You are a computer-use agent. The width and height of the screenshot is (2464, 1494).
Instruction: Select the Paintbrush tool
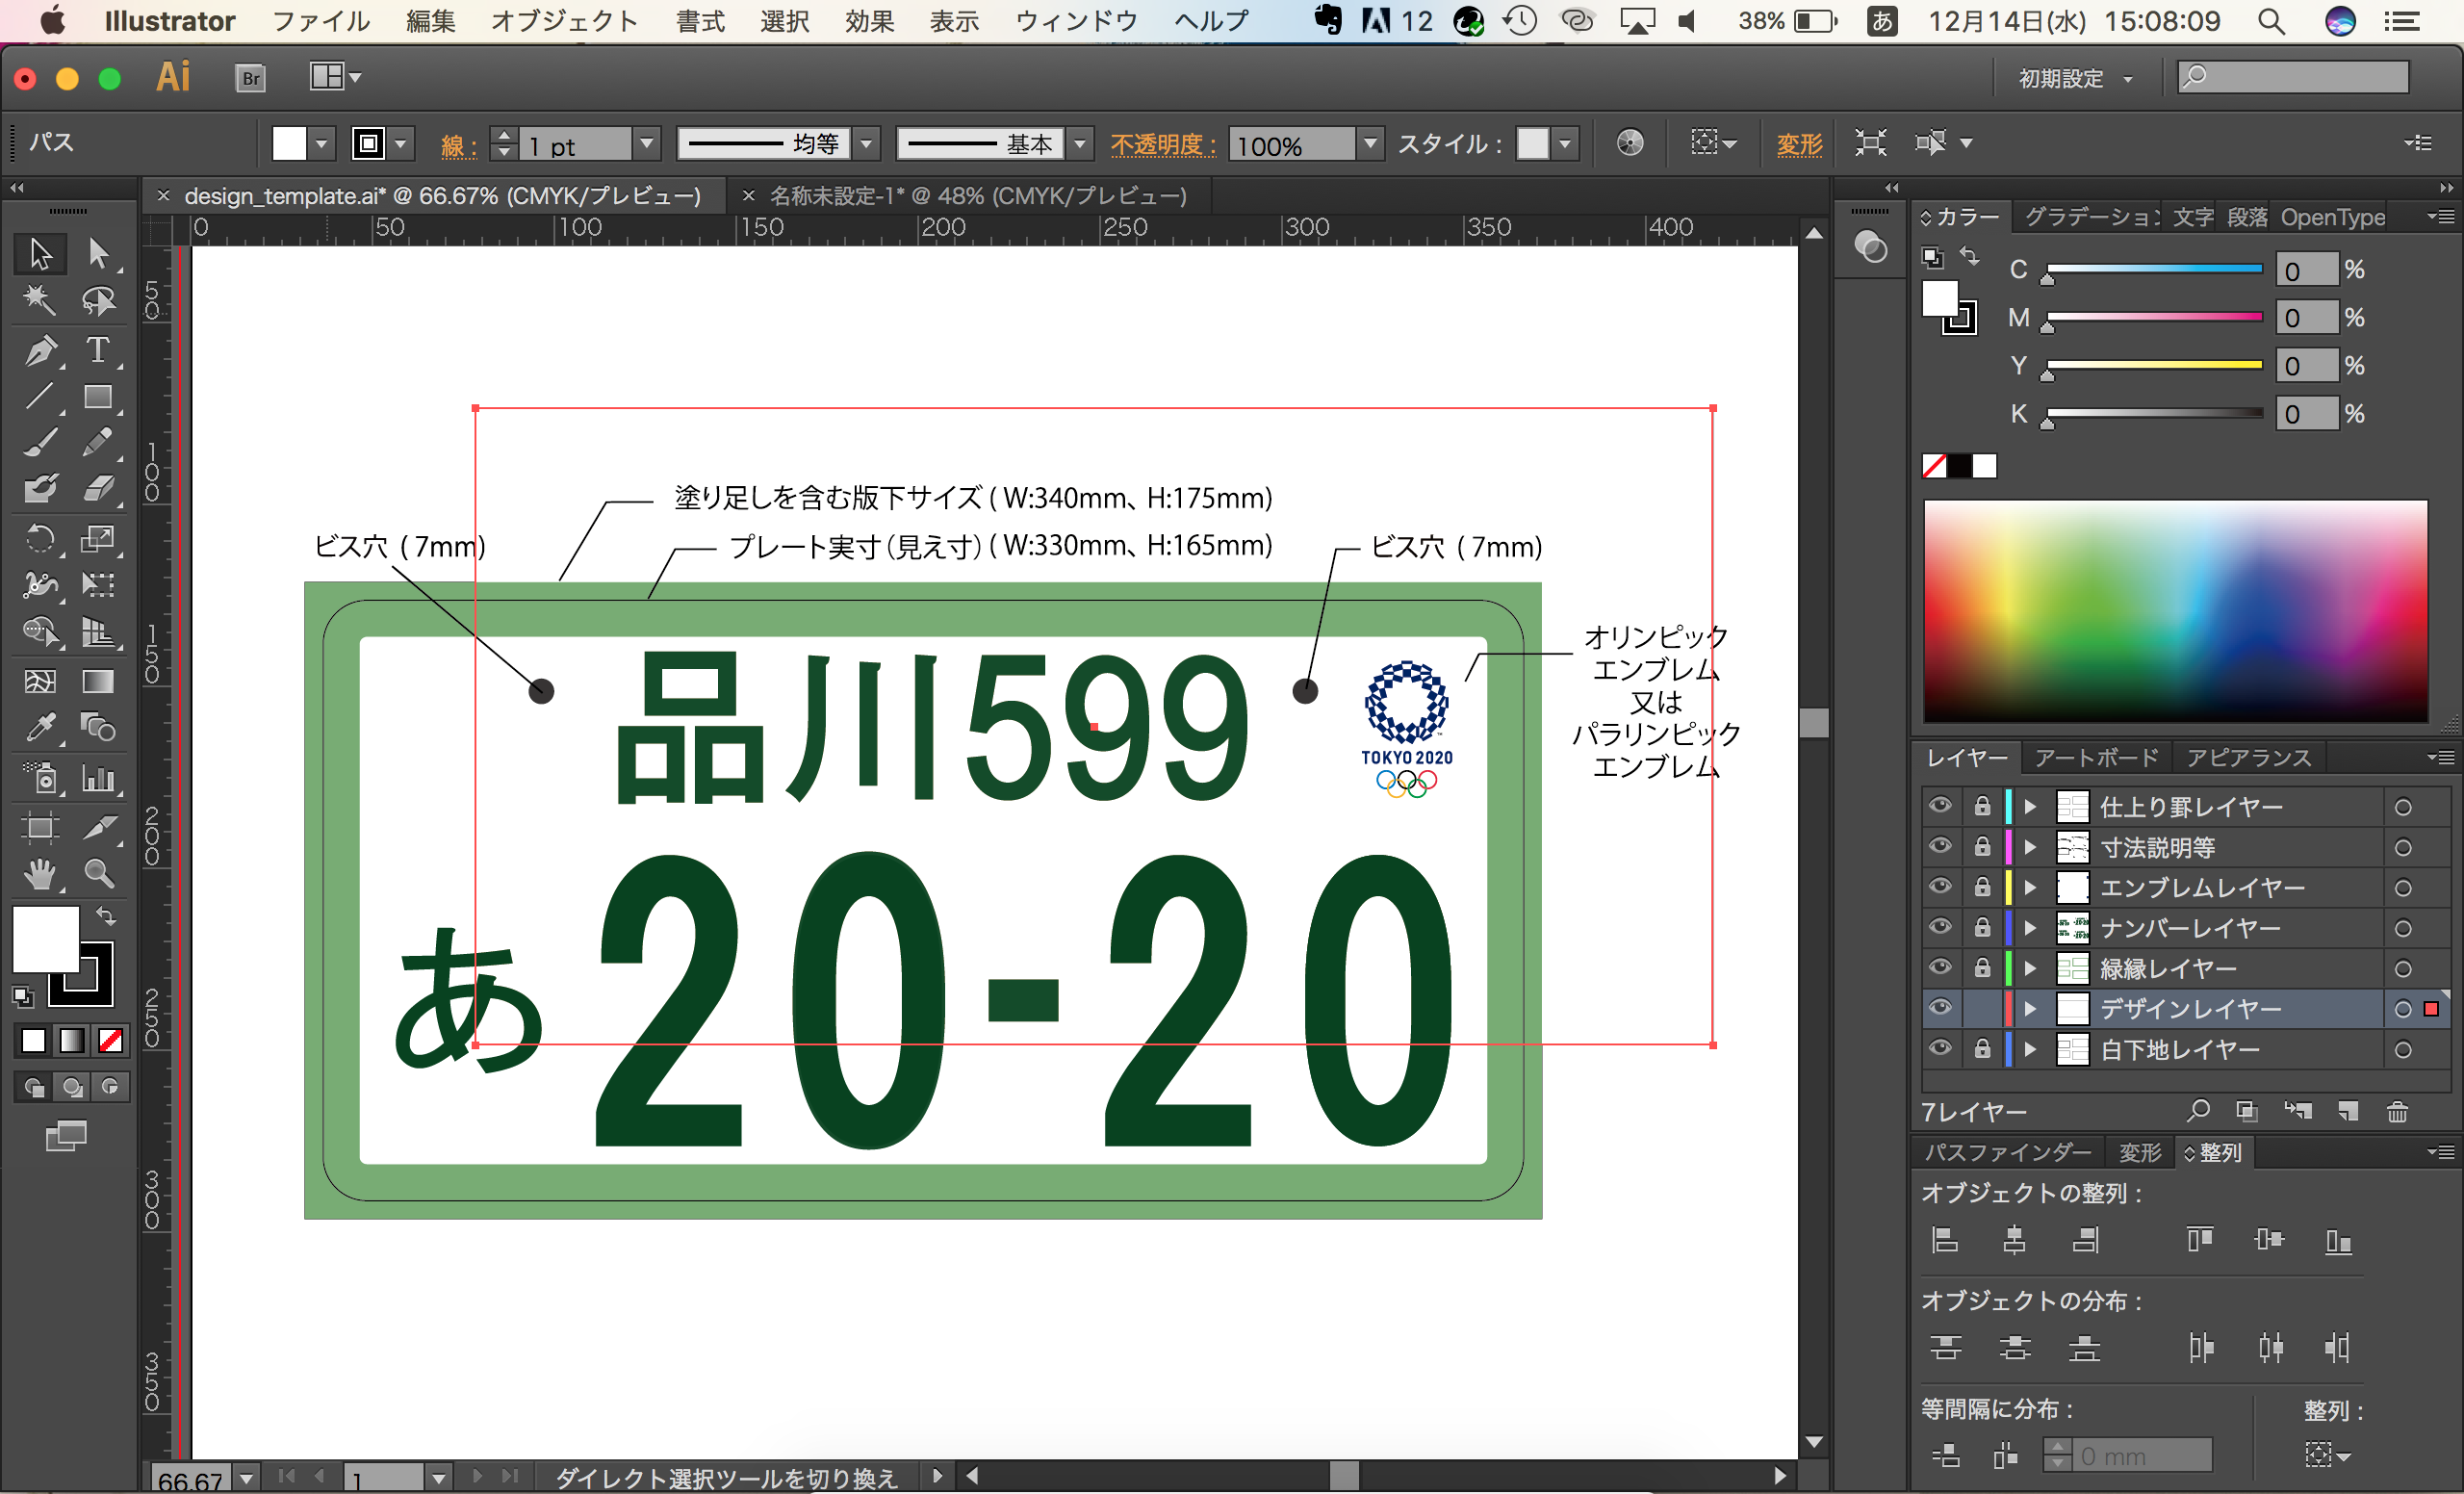40,442
